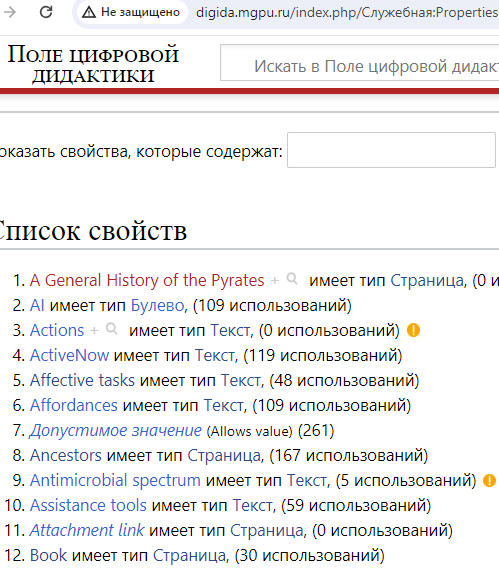Reload the page with the refresh icon
Screen dimensions: 499x570
[46, 12]
